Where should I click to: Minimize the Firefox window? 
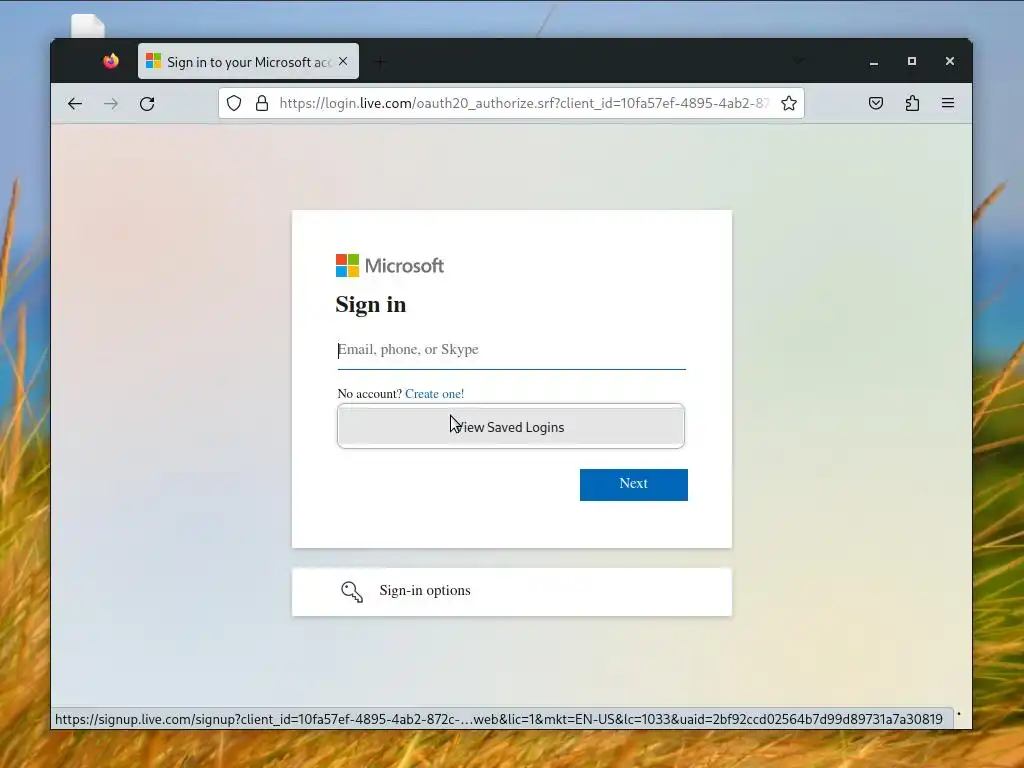pos(874,61)
